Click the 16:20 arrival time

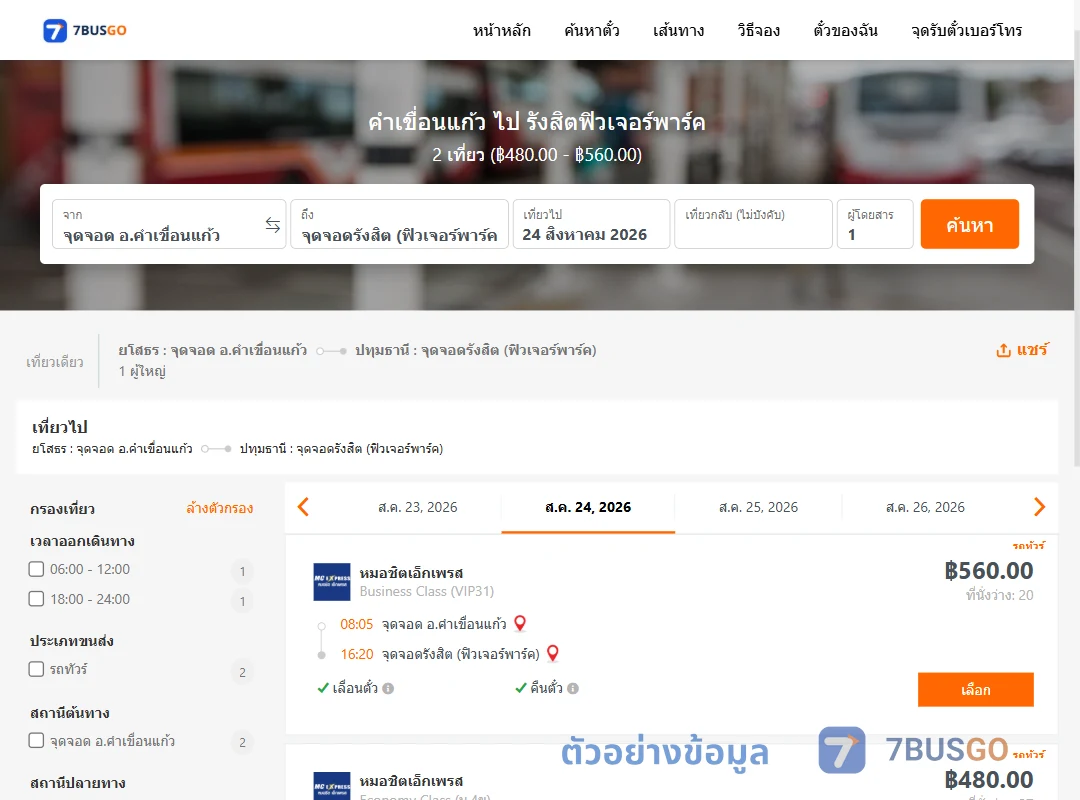(x=357, y=654)
